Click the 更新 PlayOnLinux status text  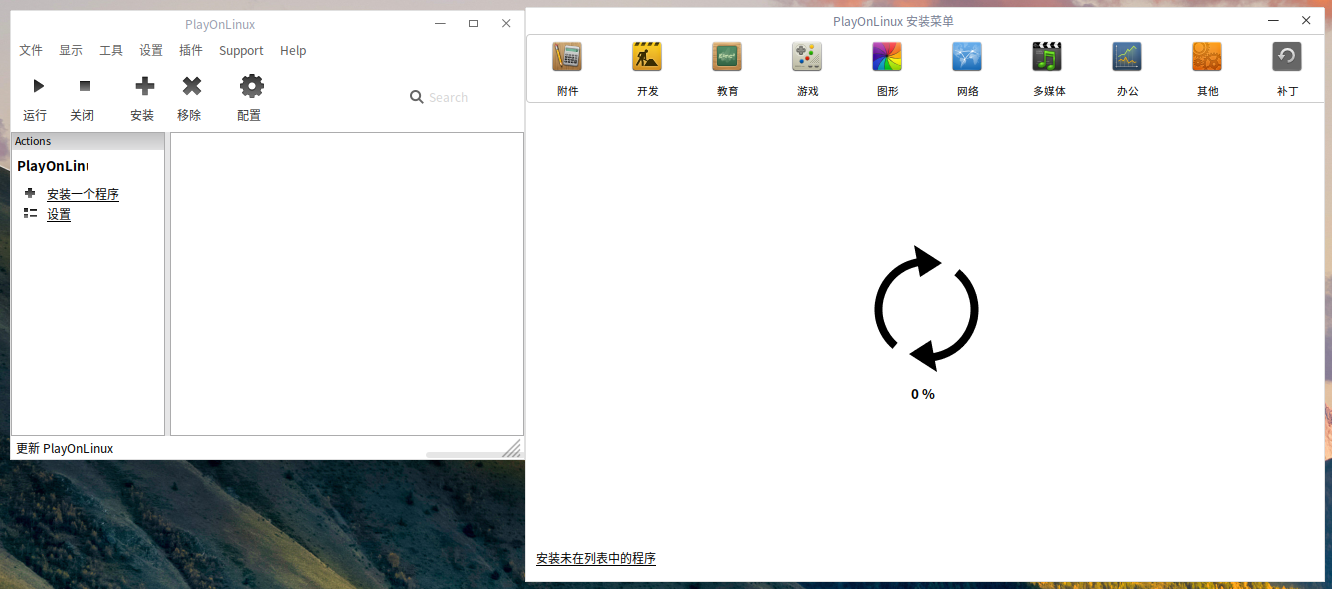coord(65,448)
